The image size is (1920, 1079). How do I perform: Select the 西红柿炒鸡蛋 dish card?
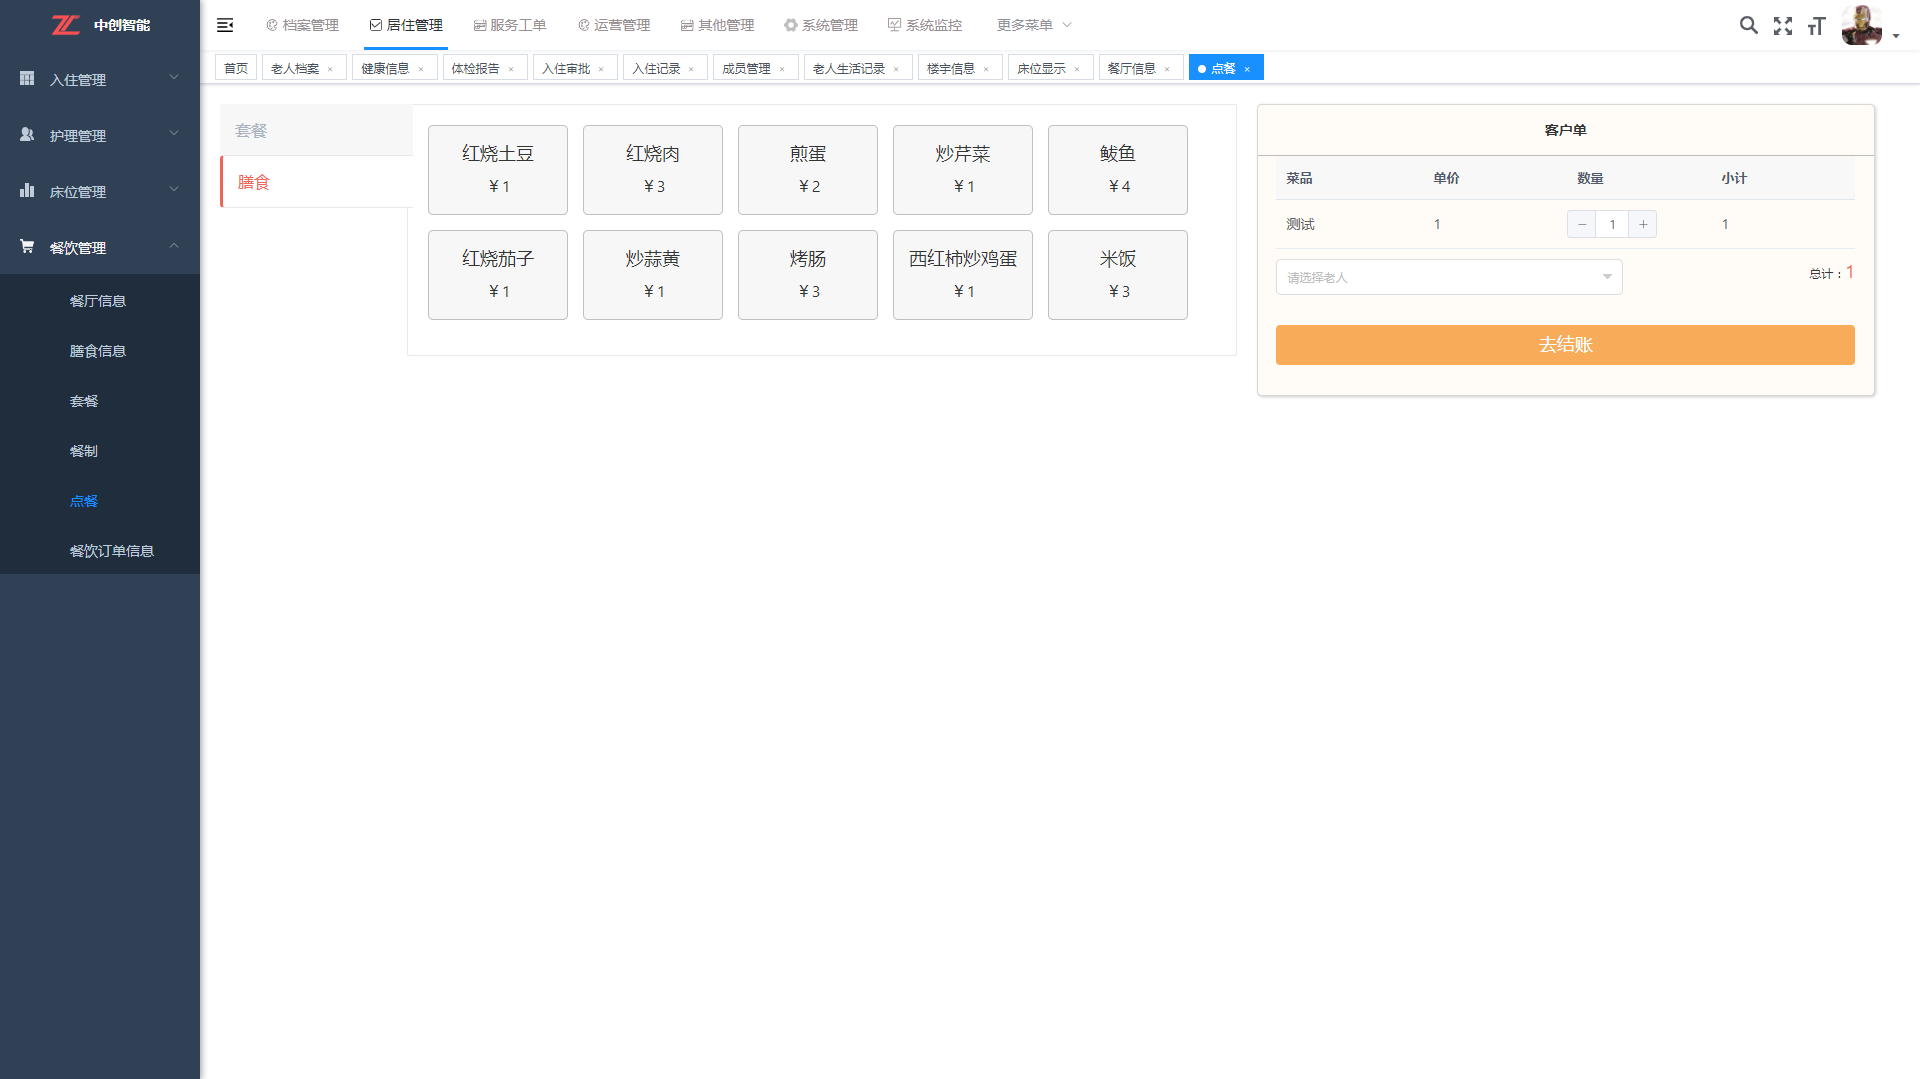[x=962, y=274]
